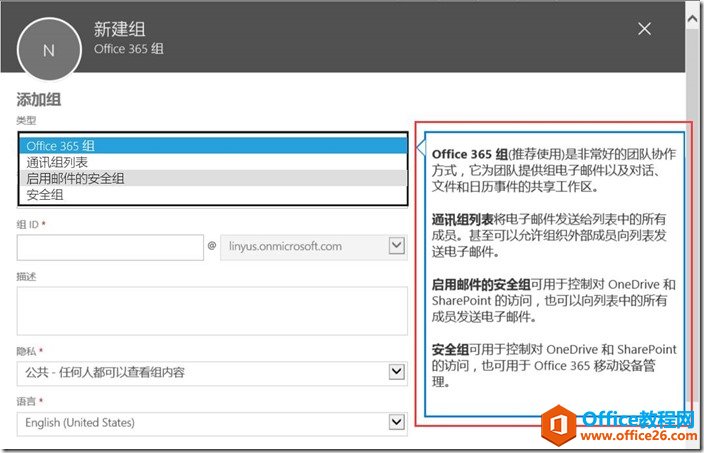
Task: Click bold 安全组 term in help tooltip
Action: [450, 350]
